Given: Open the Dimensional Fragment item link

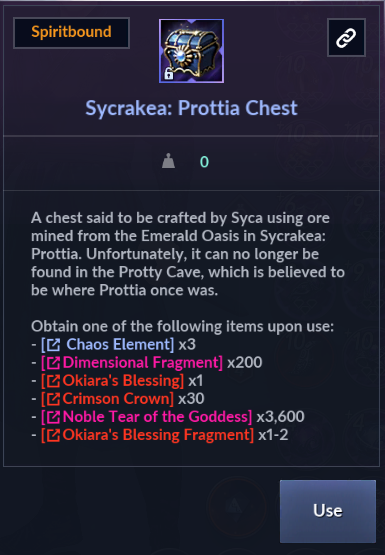Looking at the screenshot, I should pos(132,362).
